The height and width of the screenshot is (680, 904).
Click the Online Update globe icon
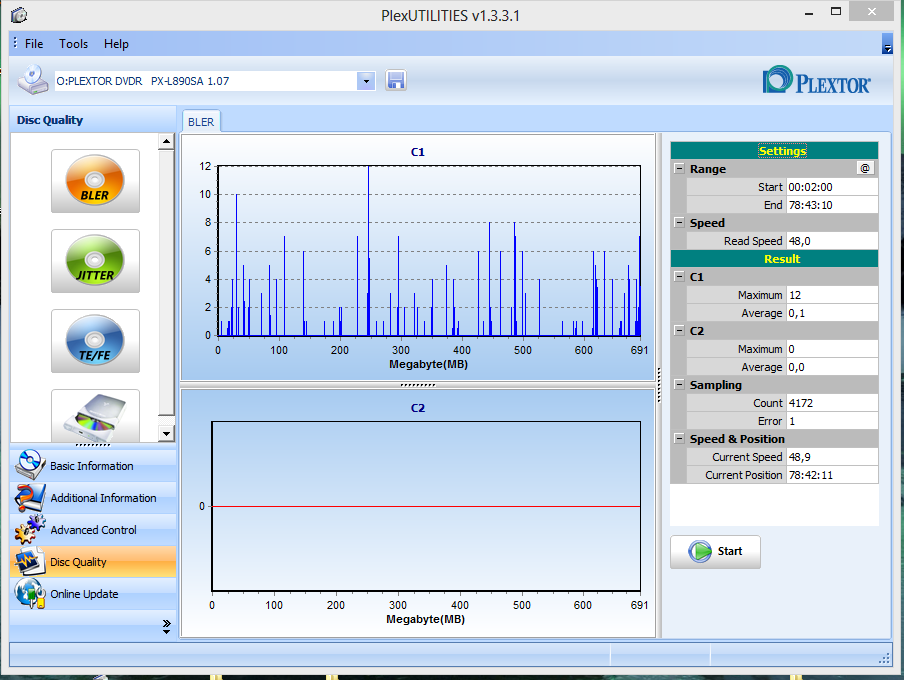tap(30, 593)
